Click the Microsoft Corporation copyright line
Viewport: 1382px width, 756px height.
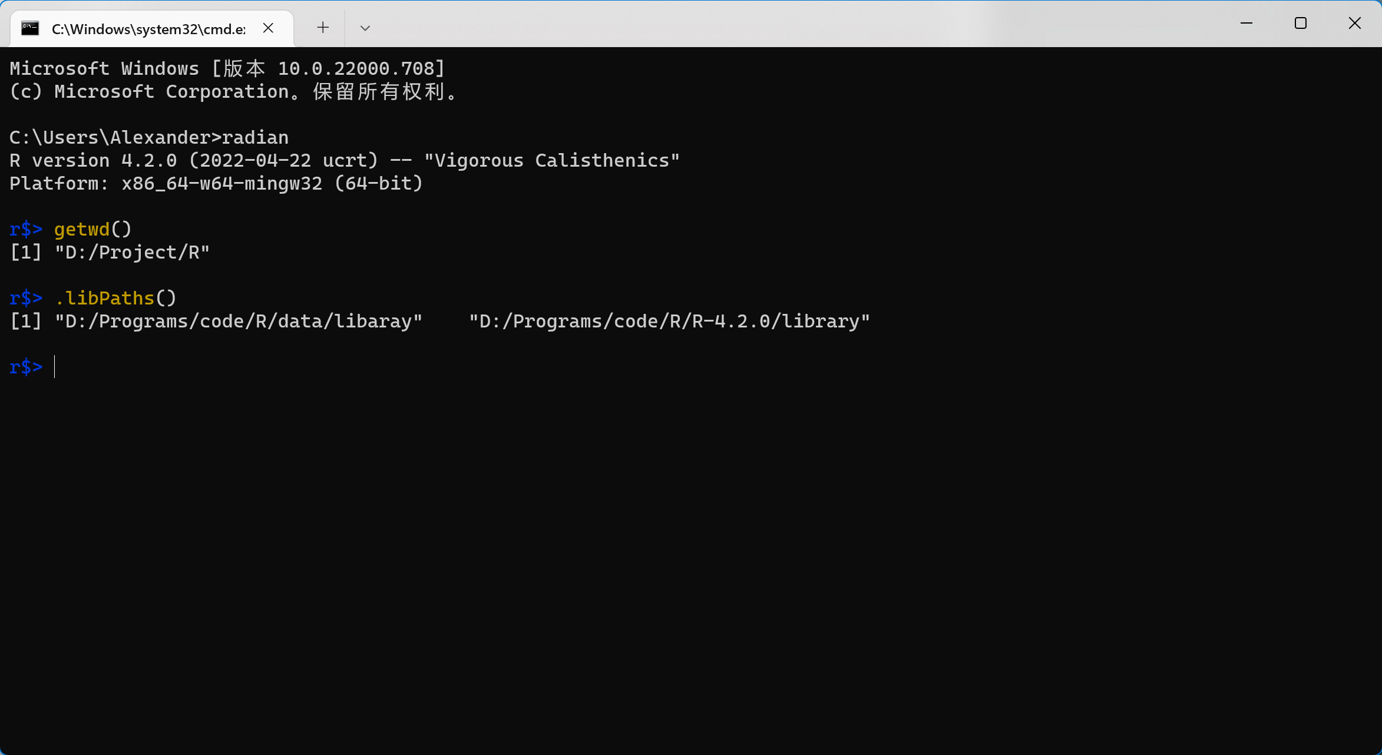(232, 91)
